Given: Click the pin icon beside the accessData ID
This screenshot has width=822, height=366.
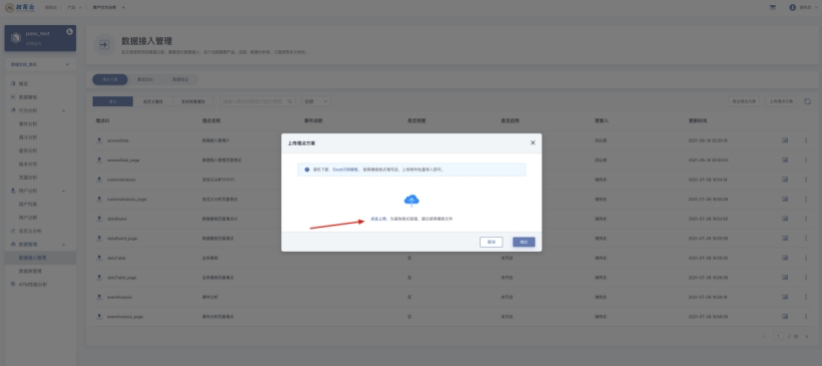Looking at the screenshot, I should [99, 141].
